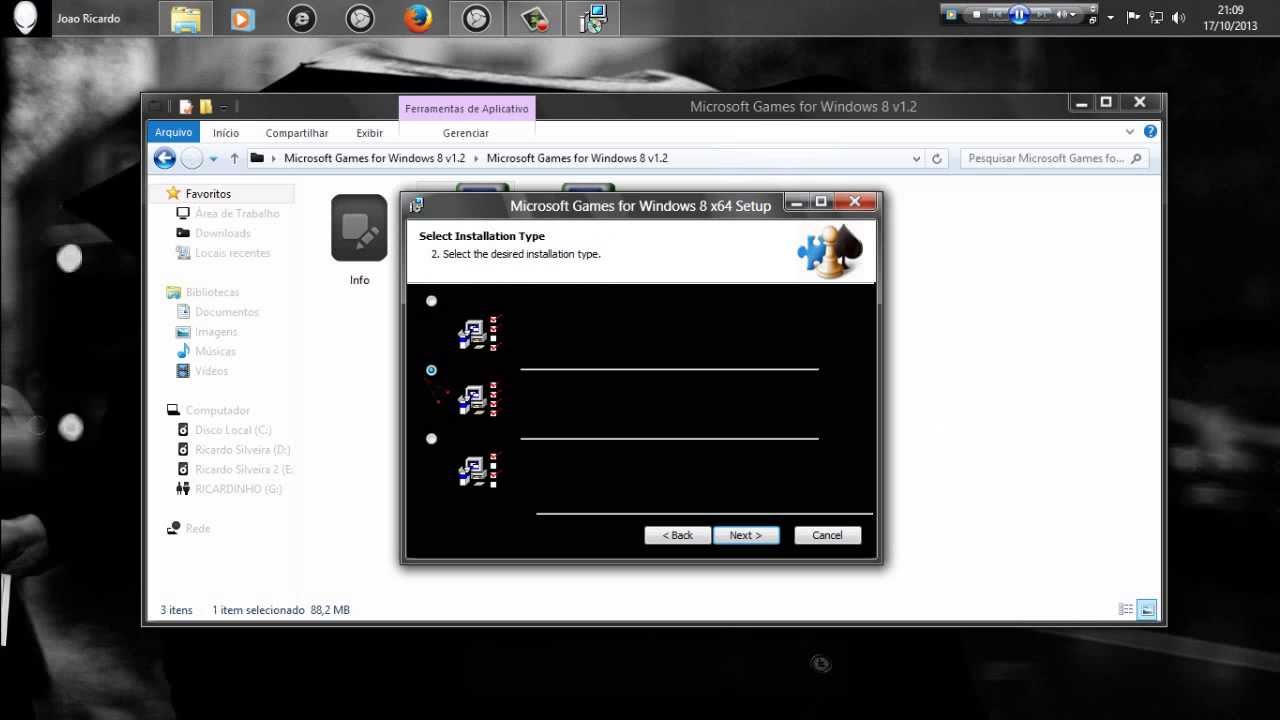Stop playback in the taskbar media player
This screenshot has width=1280, height=720.
click(x=977, y=14)
